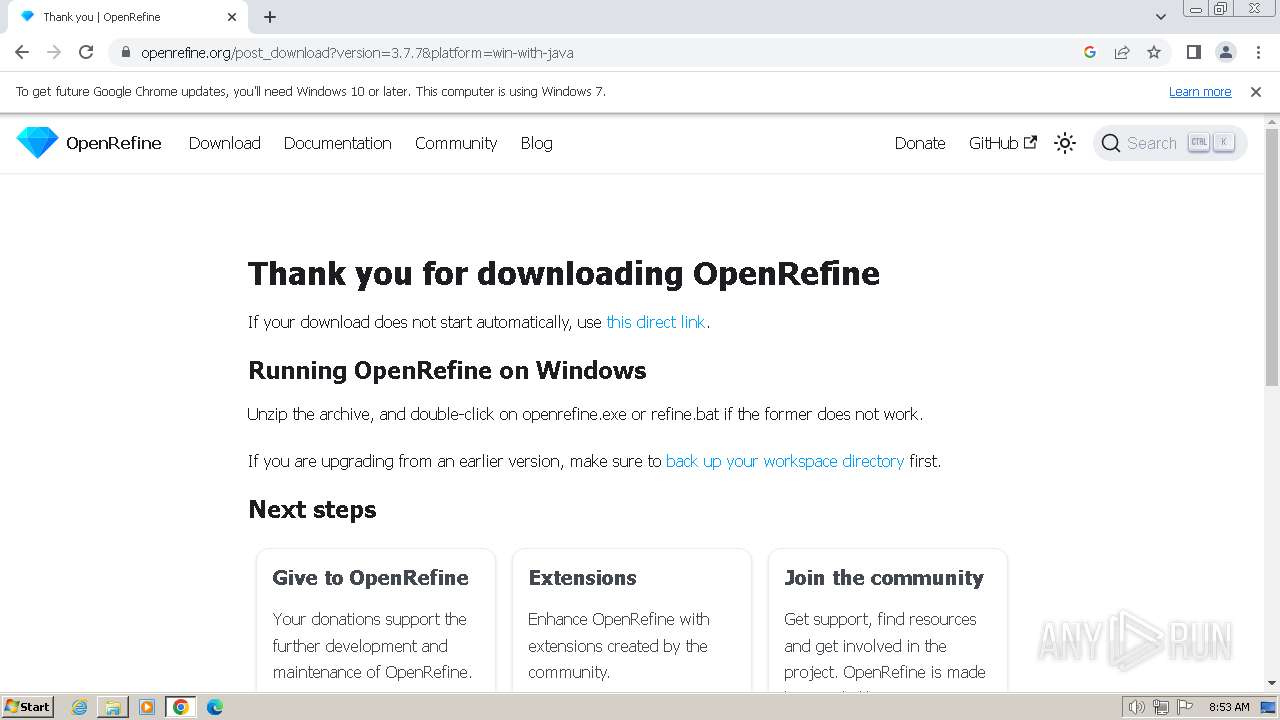Open the Chrome profile menu
The image size is (1280, 720).
(1225, 52)
